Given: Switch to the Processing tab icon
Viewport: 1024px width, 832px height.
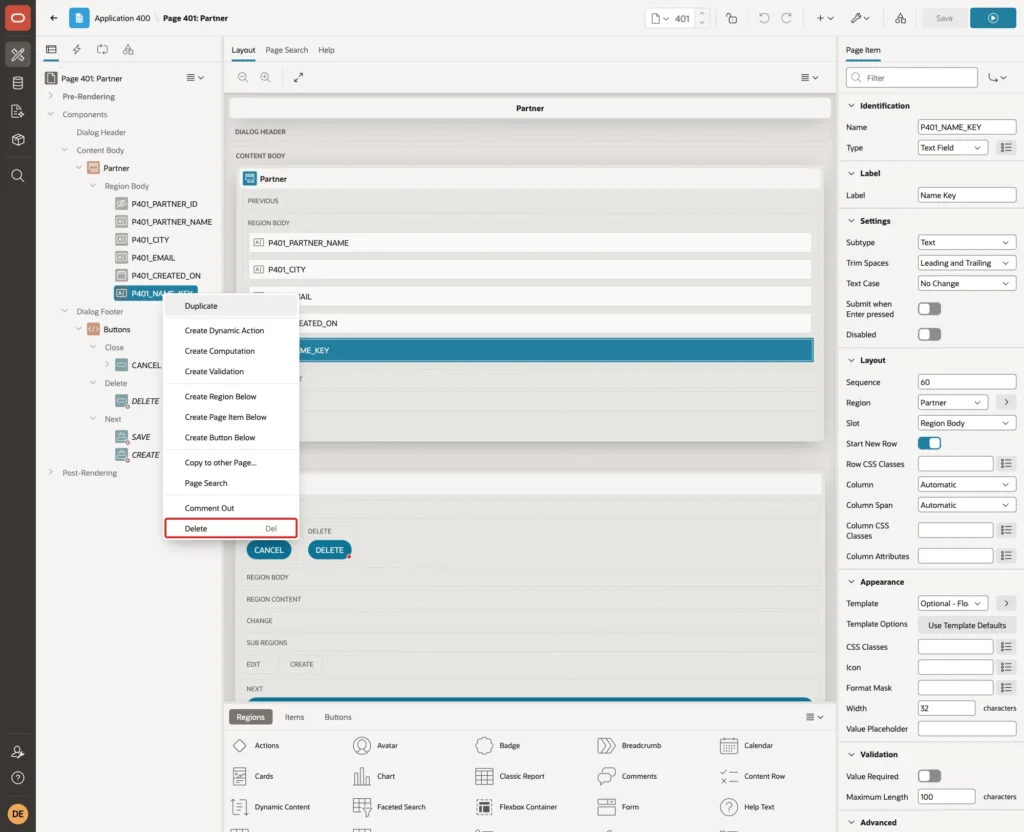Looking at the screenshot, I should click(x=103, y=50).
